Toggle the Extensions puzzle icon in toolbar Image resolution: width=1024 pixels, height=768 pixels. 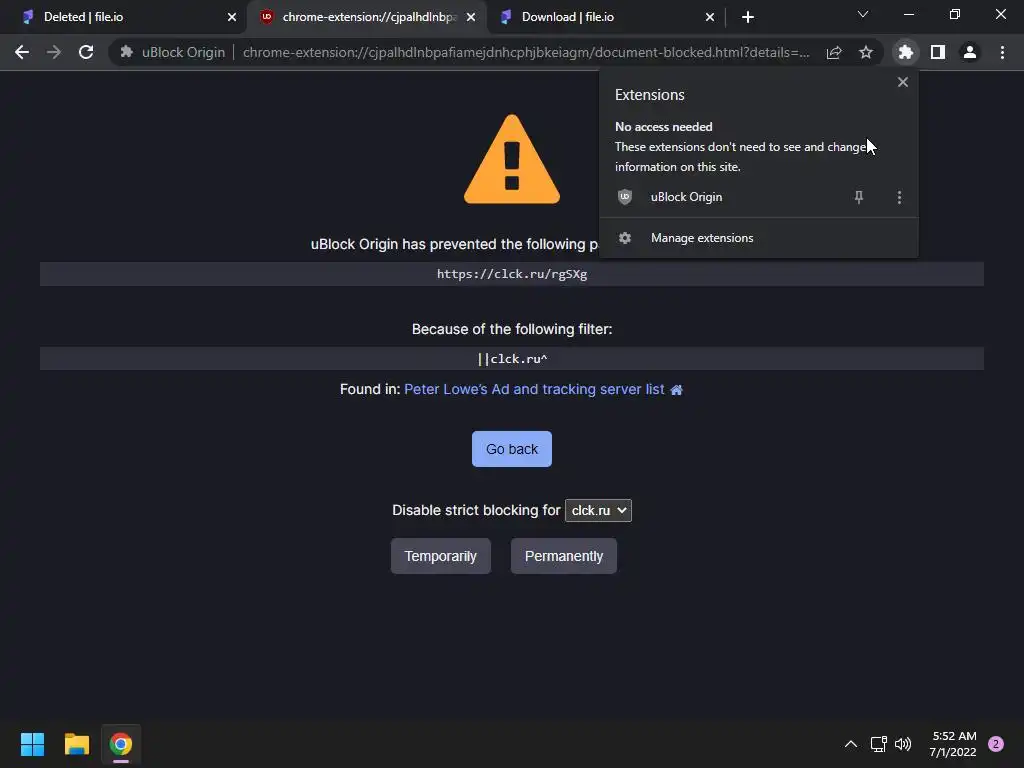(x=906, y=52)
